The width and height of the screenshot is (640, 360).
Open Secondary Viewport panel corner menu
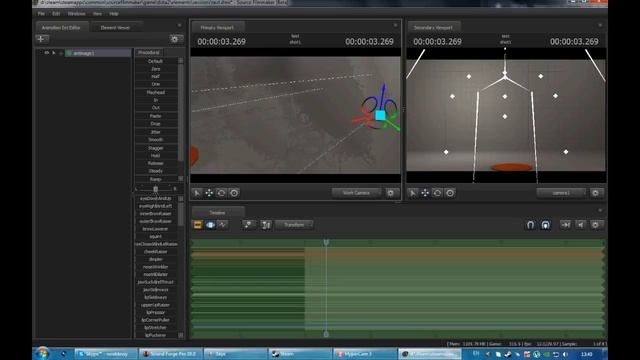600,25
